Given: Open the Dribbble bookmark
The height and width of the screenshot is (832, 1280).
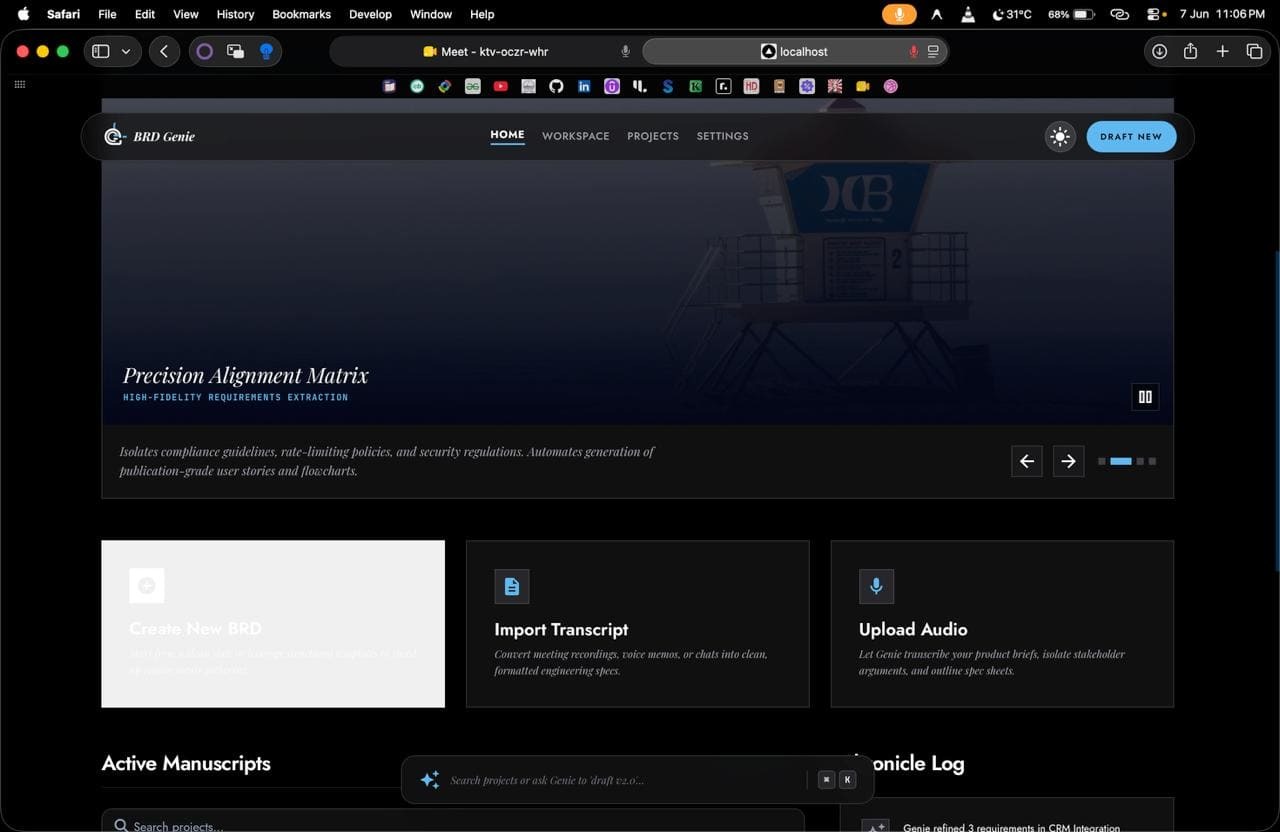Looking at the screenshot, I should (x=890, y=86).
